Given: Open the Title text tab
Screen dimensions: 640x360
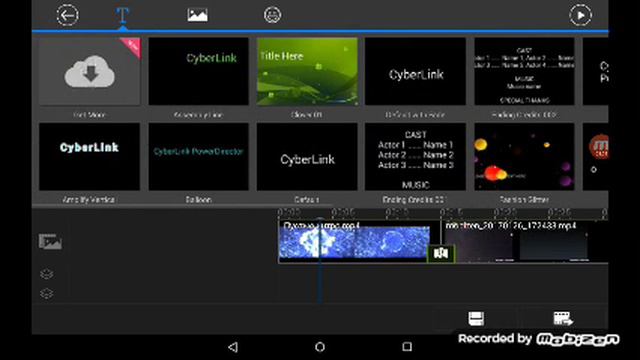Looking at the screenshot, I should [122, 16].
